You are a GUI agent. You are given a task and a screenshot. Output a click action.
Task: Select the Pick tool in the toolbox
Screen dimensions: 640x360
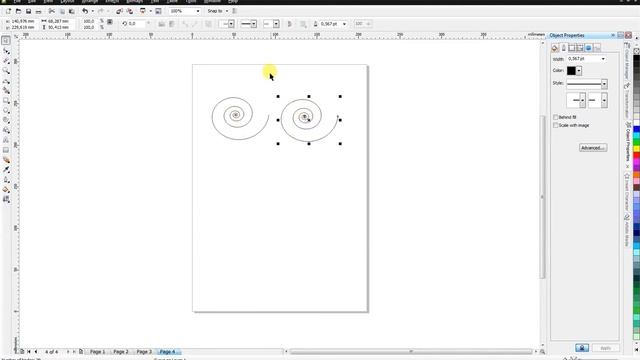[6, 40]
